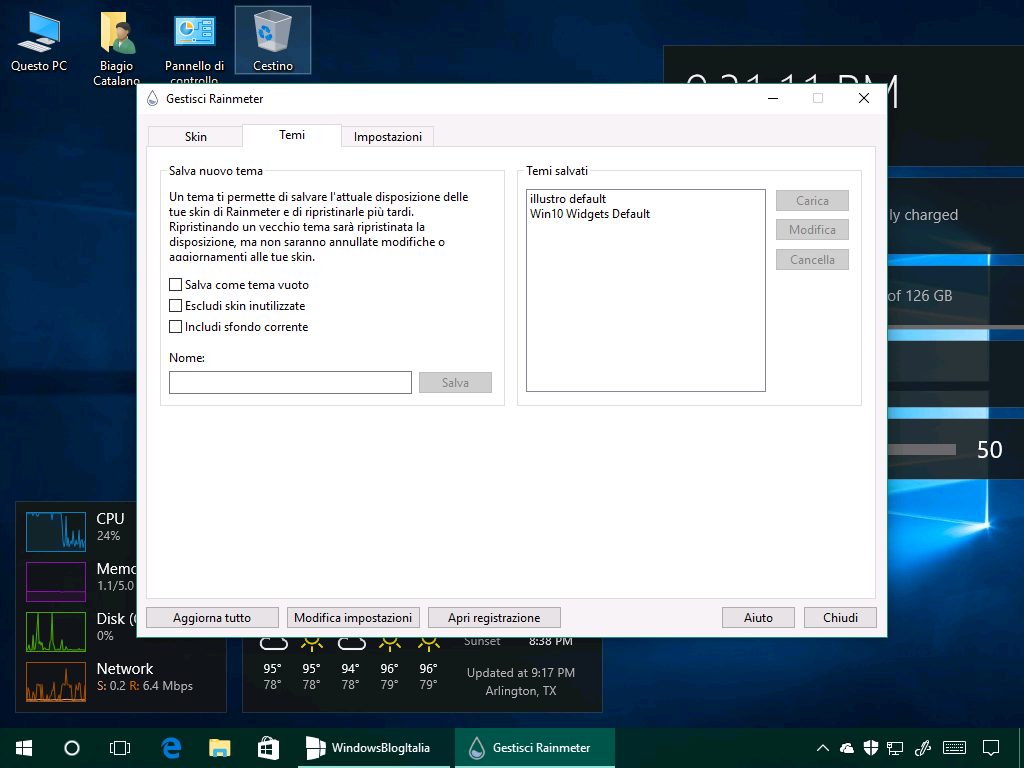Open Windows Ink pen tray icon
This screenshot has height=768, width=1024.
[923, 748]
